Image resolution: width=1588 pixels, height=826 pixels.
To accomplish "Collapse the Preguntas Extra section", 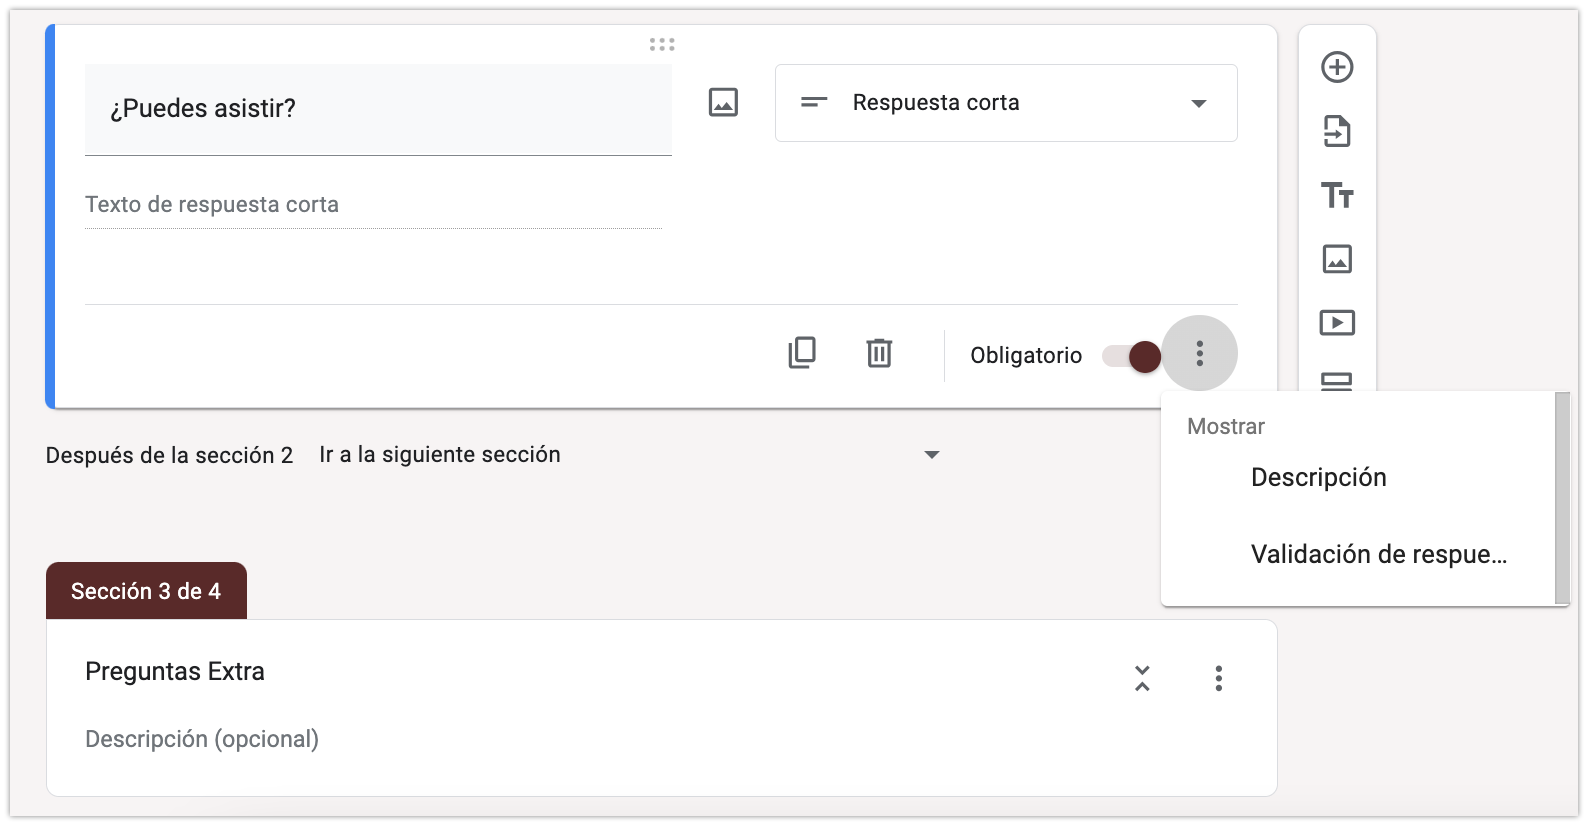I will click(x=1142, y=678).
